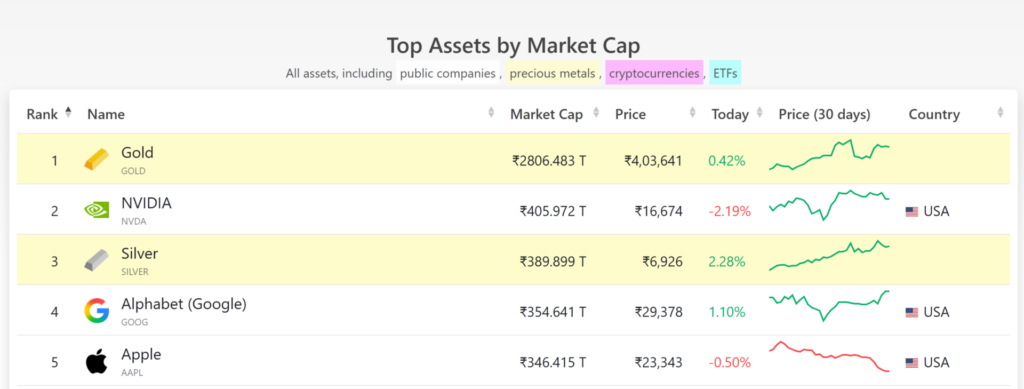Sort by Market Cap column arrows

click(596, 113)
